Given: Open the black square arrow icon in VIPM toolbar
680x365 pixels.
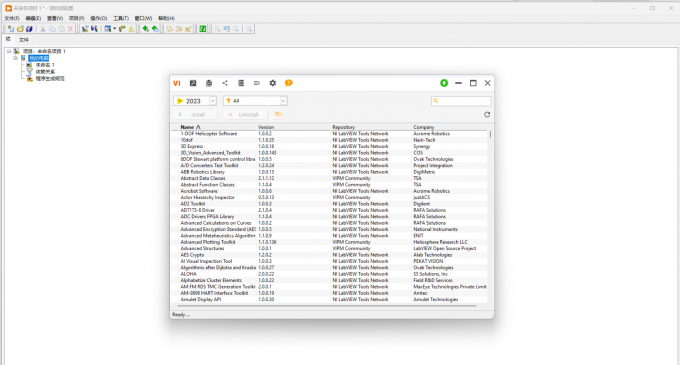Looking at the screenshot, I should coord(193,83).
